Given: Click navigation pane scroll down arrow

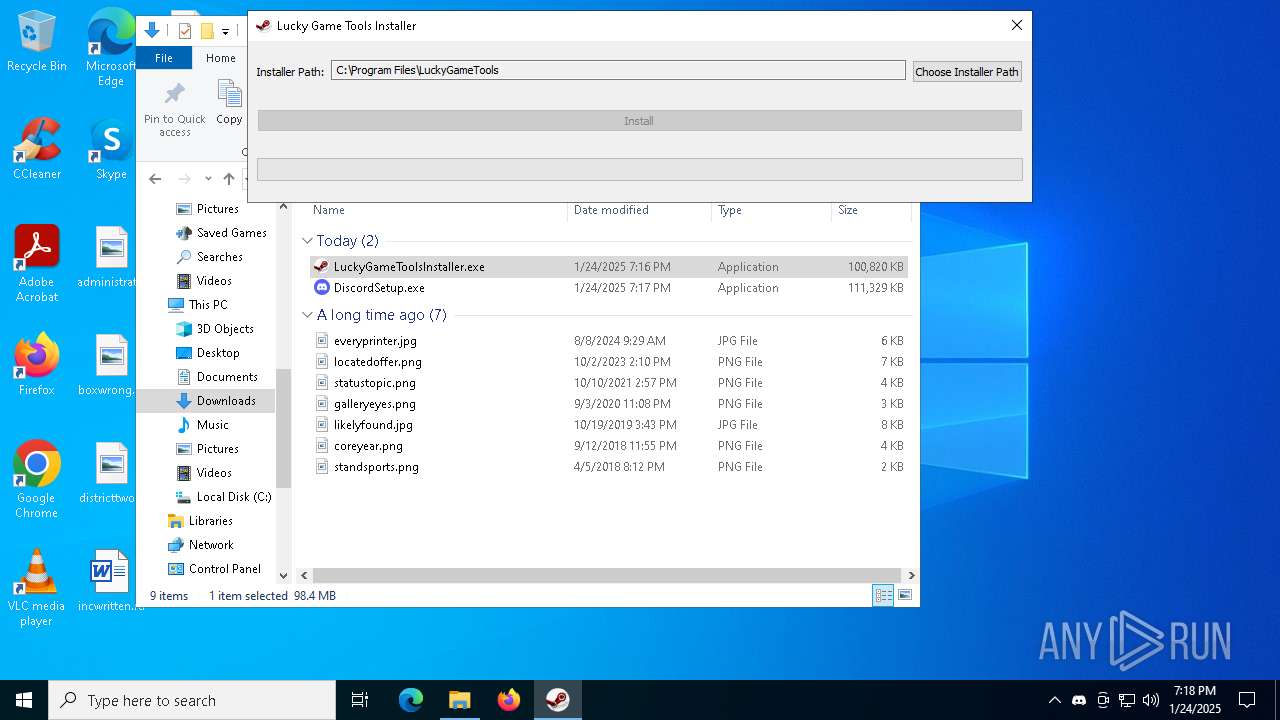Looking at the screenshot, I should coord(283,575).
